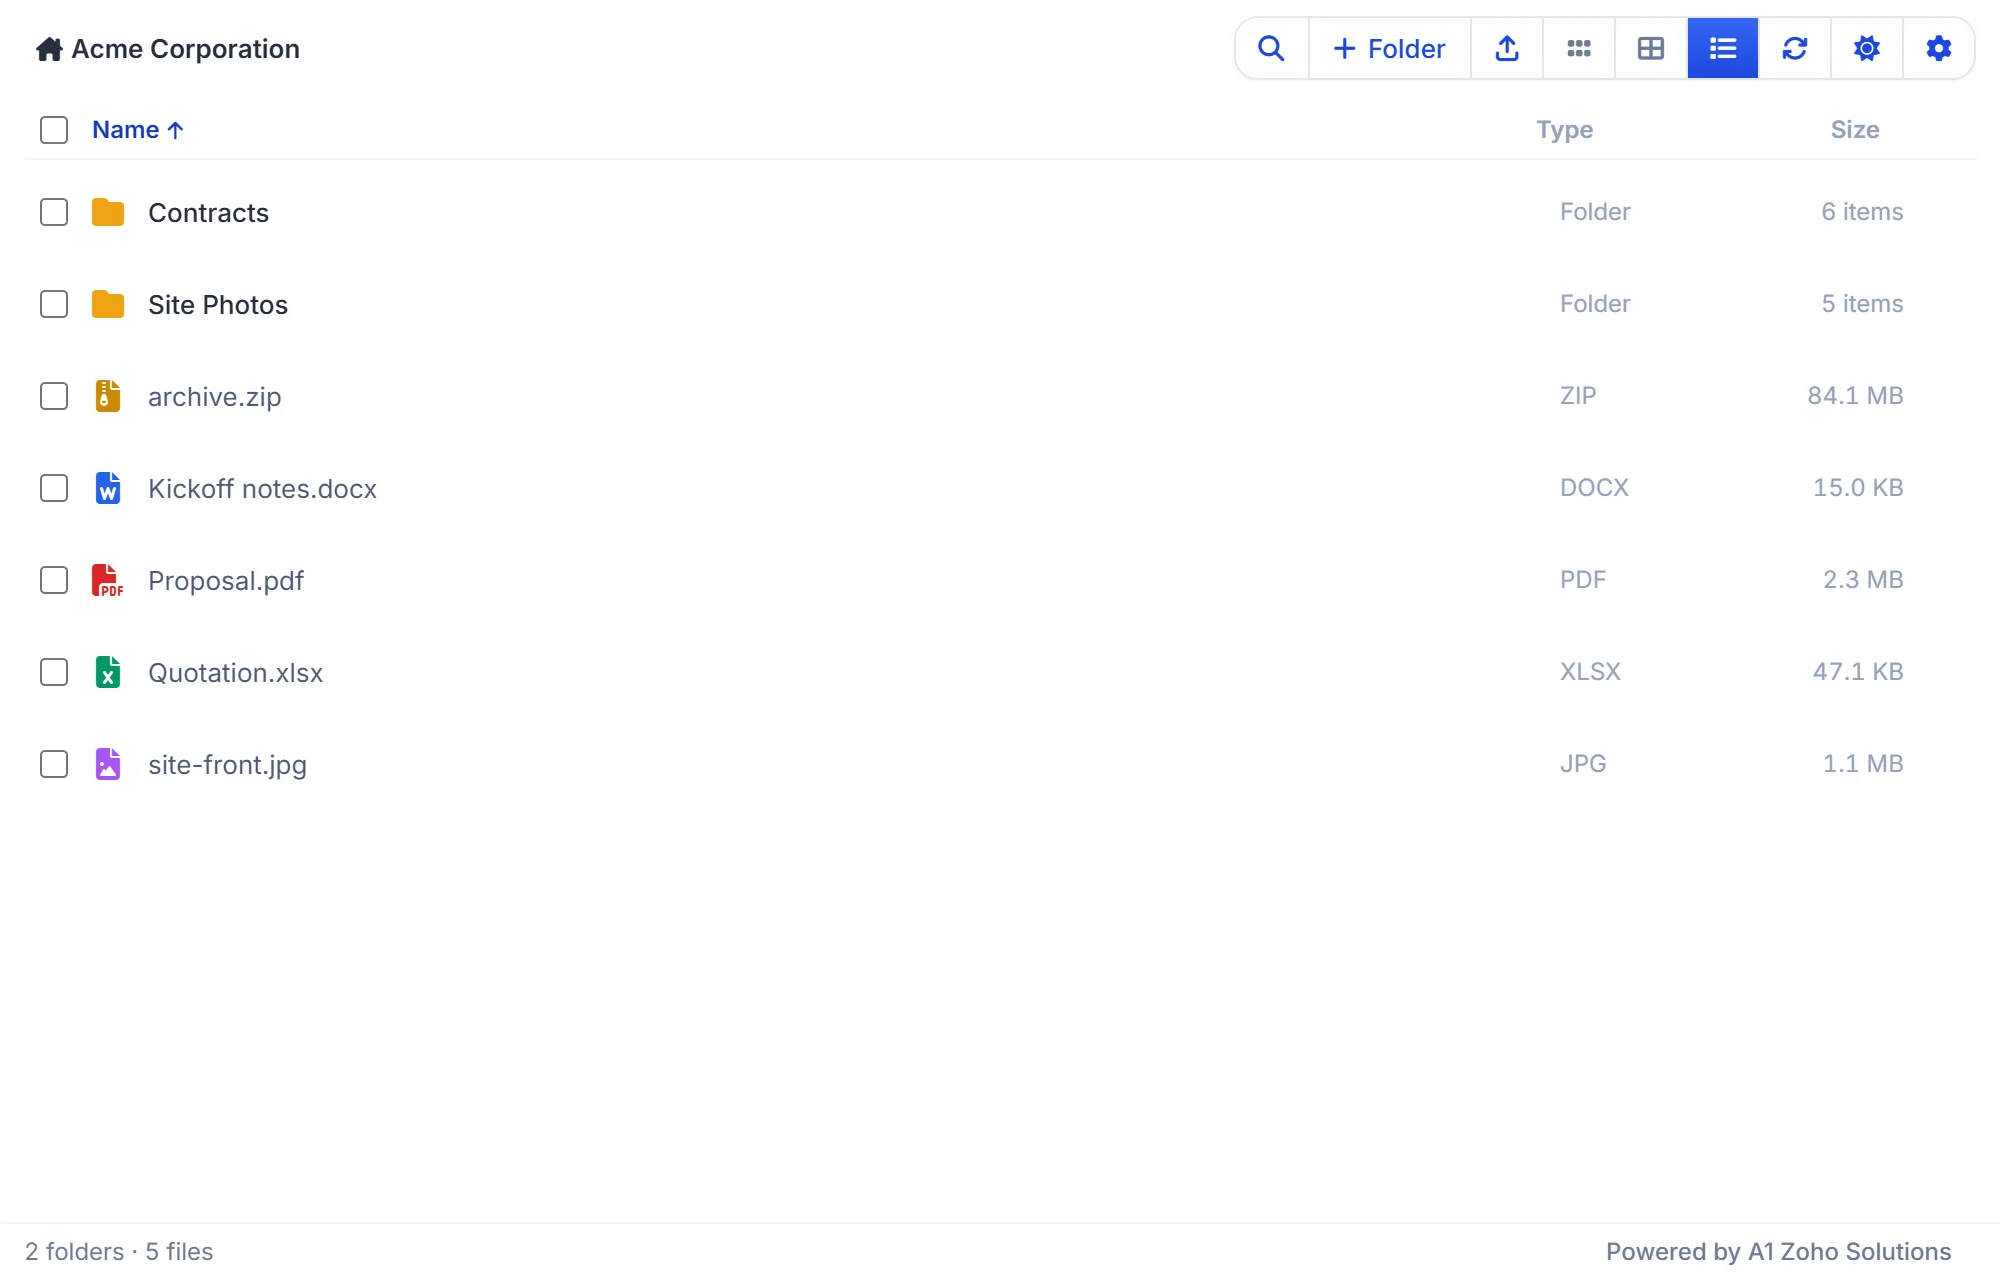The image size is (2000, 1280).
Task: Click the XLSX type cell
Action: [x=1590, y=672]
